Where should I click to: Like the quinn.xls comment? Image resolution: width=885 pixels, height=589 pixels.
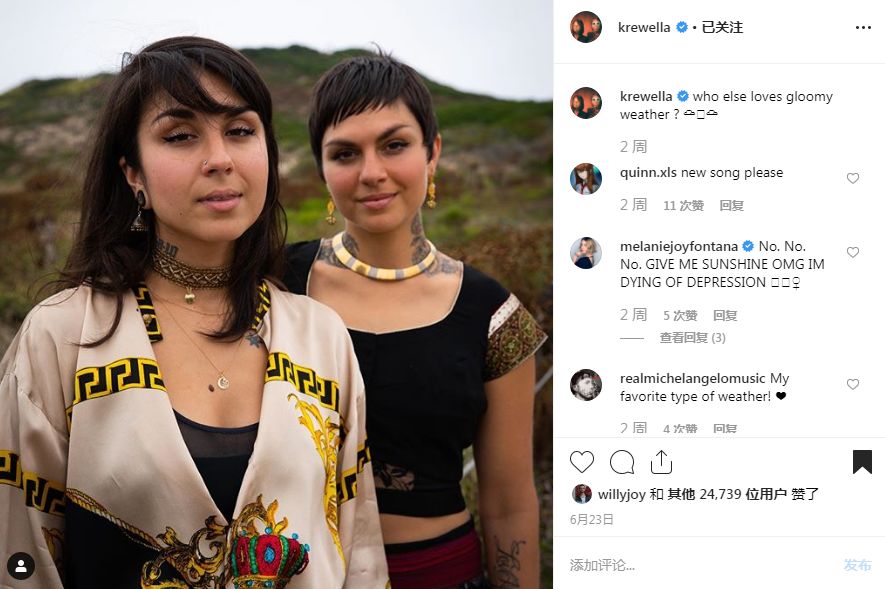853,178
